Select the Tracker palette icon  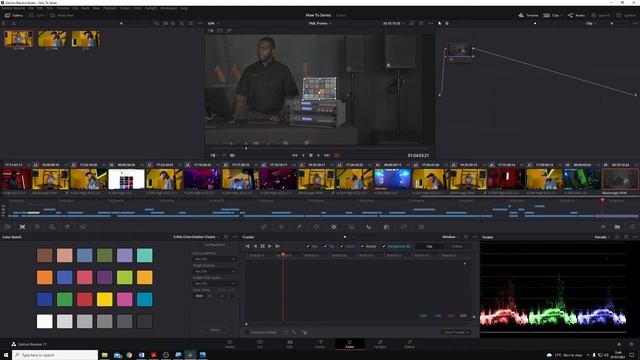click(x=333, y=227)
